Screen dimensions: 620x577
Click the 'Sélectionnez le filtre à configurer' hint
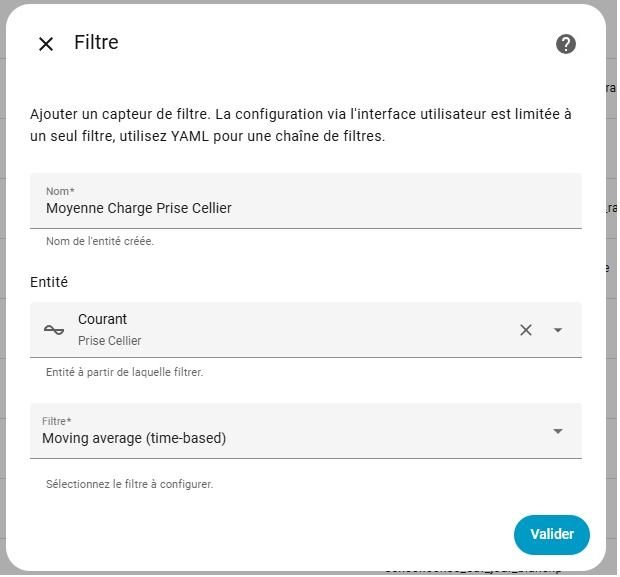129,484
